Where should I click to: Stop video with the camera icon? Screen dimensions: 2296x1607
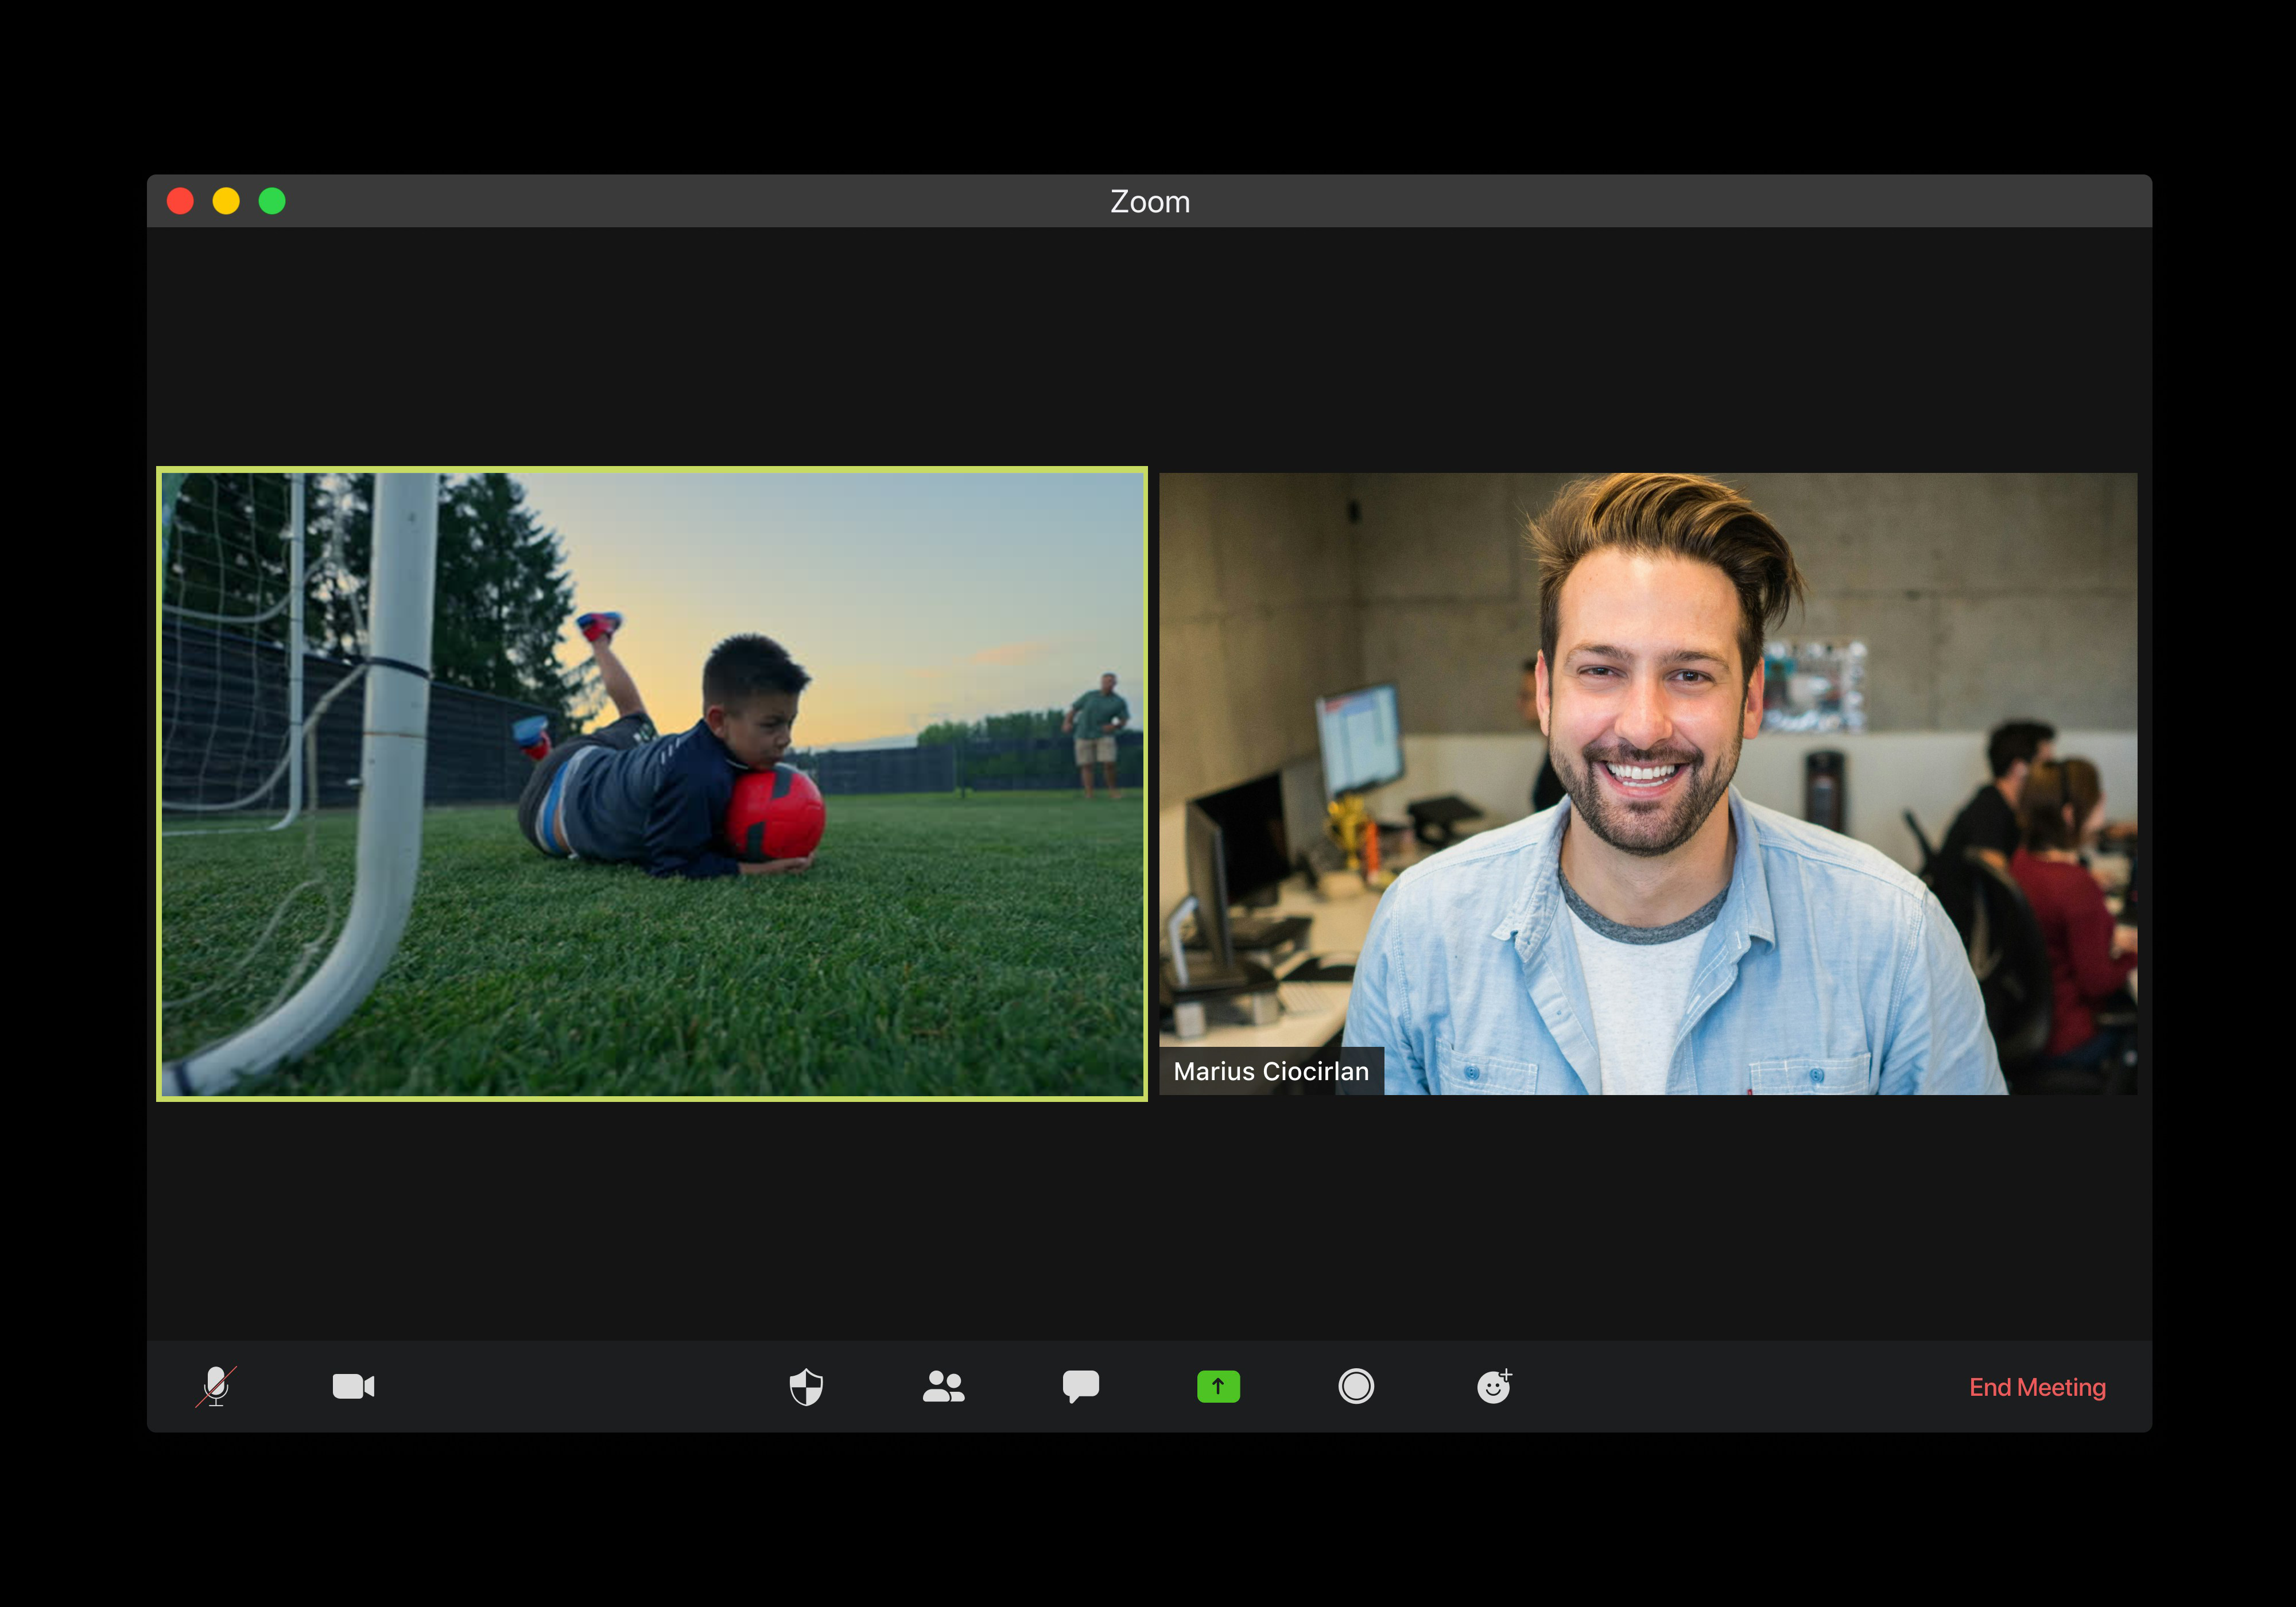coord(353,1386)
